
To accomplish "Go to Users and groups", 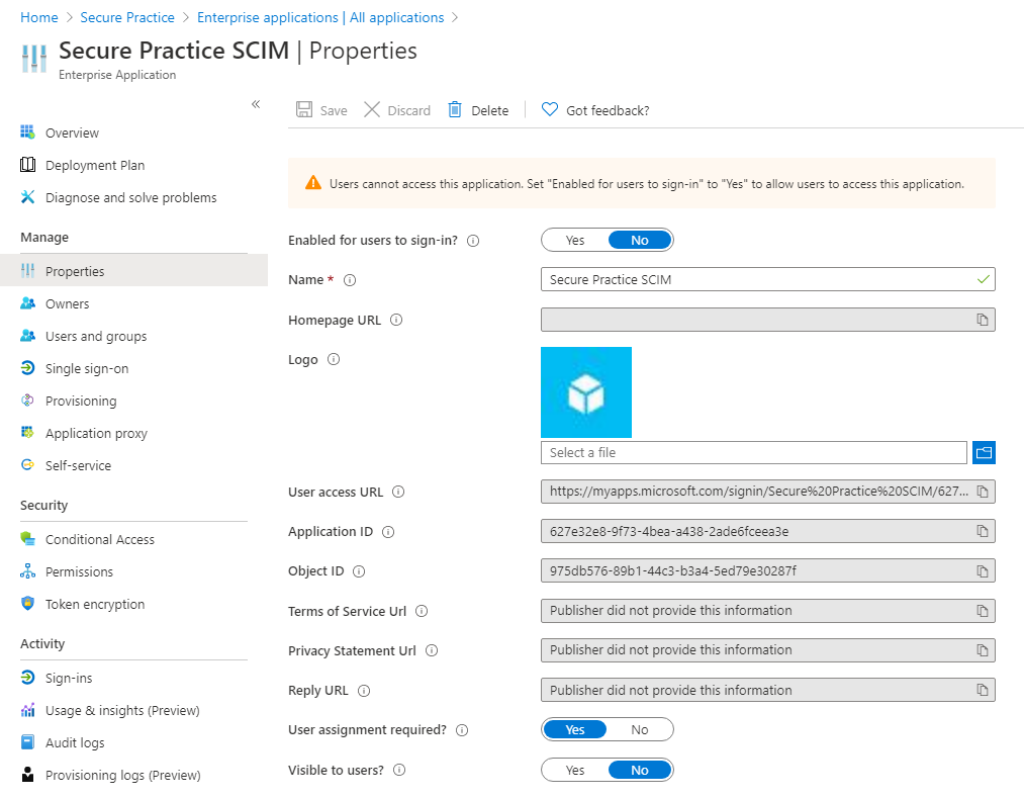I will tap(97, 335).
